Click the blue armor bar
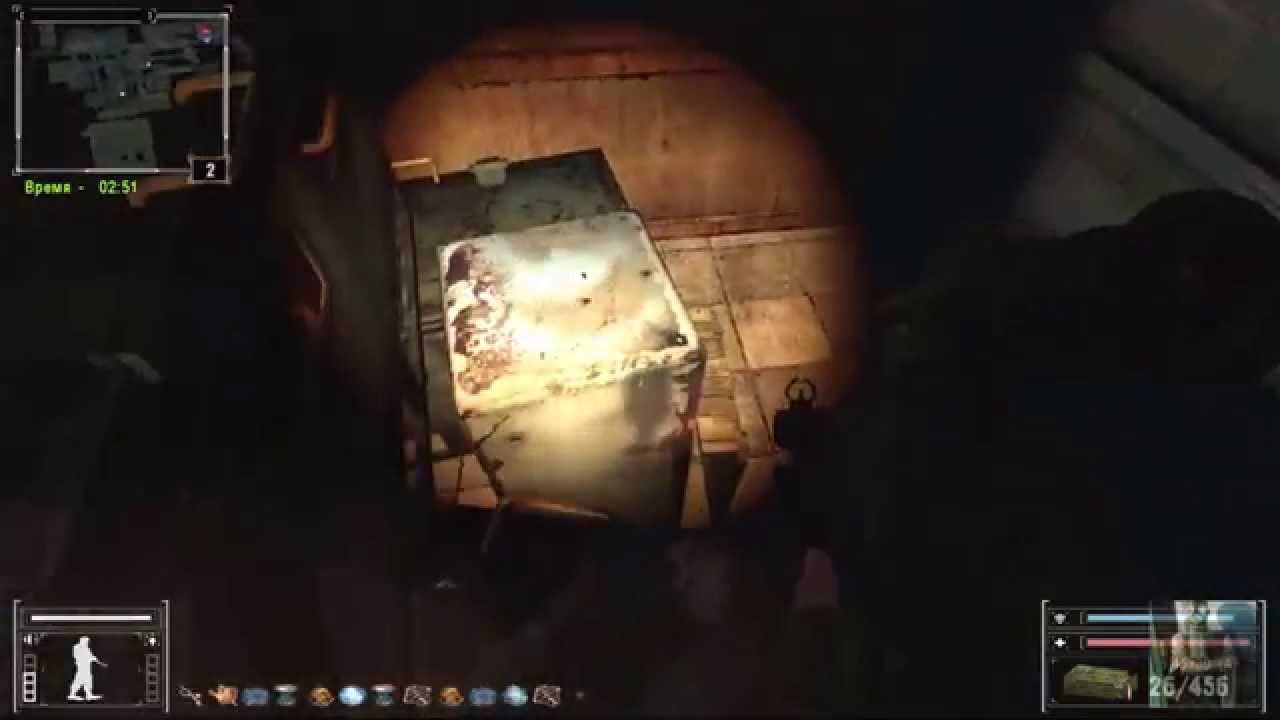 (x=1160, y=618)
